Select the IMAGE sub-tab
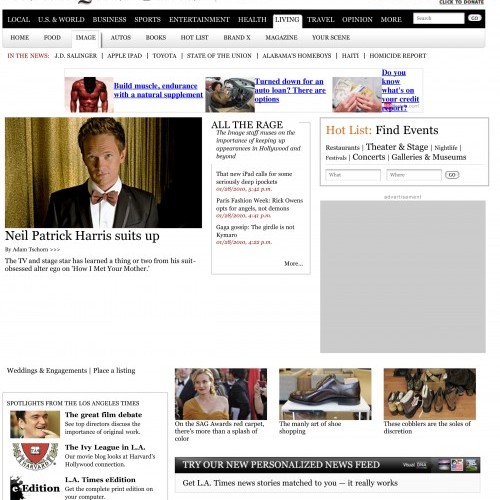Viewport: 500px width, 500px height. 86,38
